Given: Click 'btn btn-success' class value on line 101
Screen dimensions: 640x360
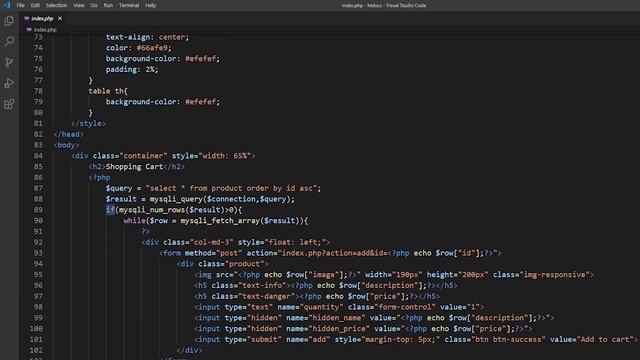Looking at the screenshot, I should click(508, 340).
